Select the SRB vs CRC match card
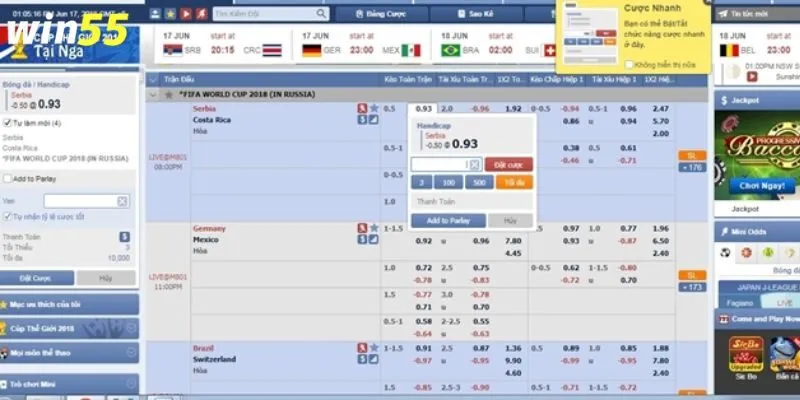 click(x=222, y=45)
